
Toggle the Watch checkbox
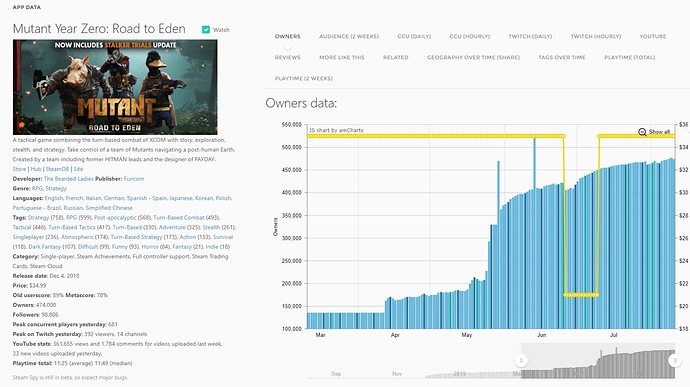(206, 29)
